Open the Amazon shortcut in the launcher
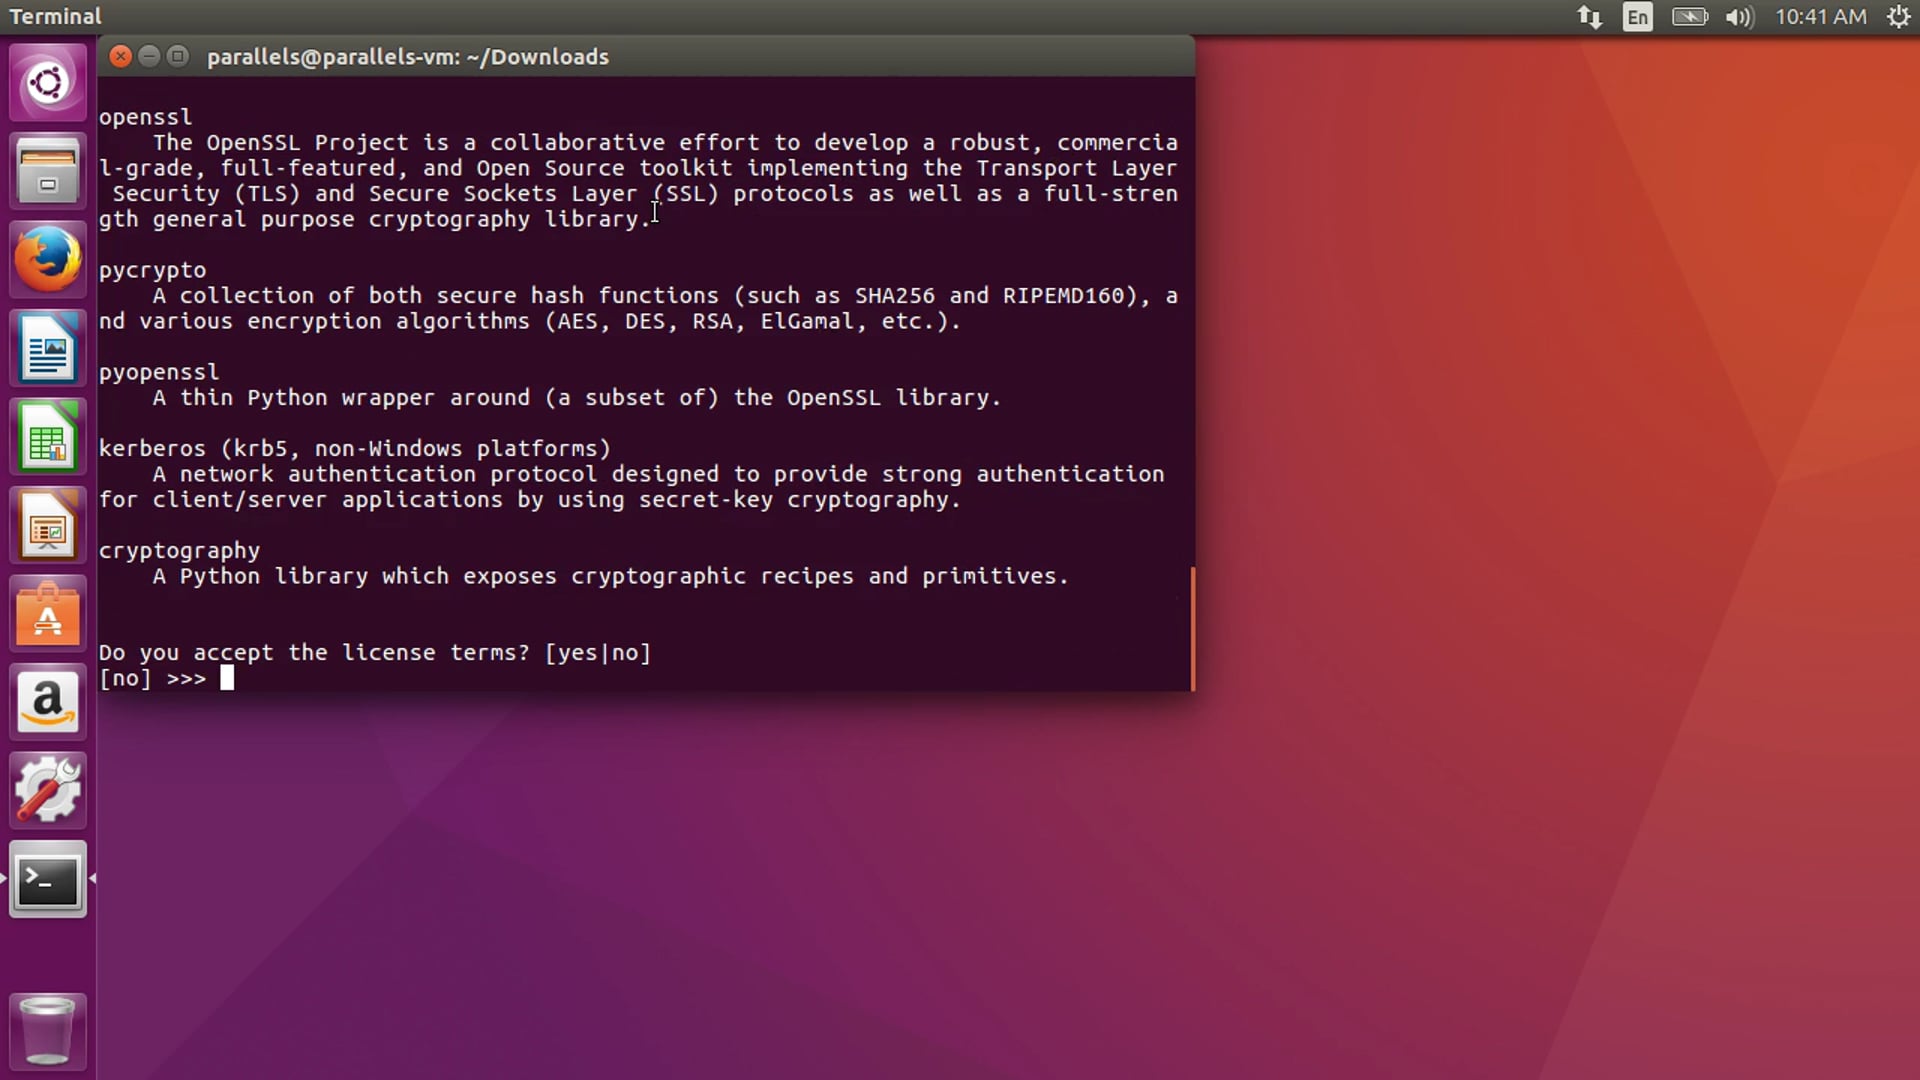The height and width of the screenshot is (1080, 1920). 48,701
